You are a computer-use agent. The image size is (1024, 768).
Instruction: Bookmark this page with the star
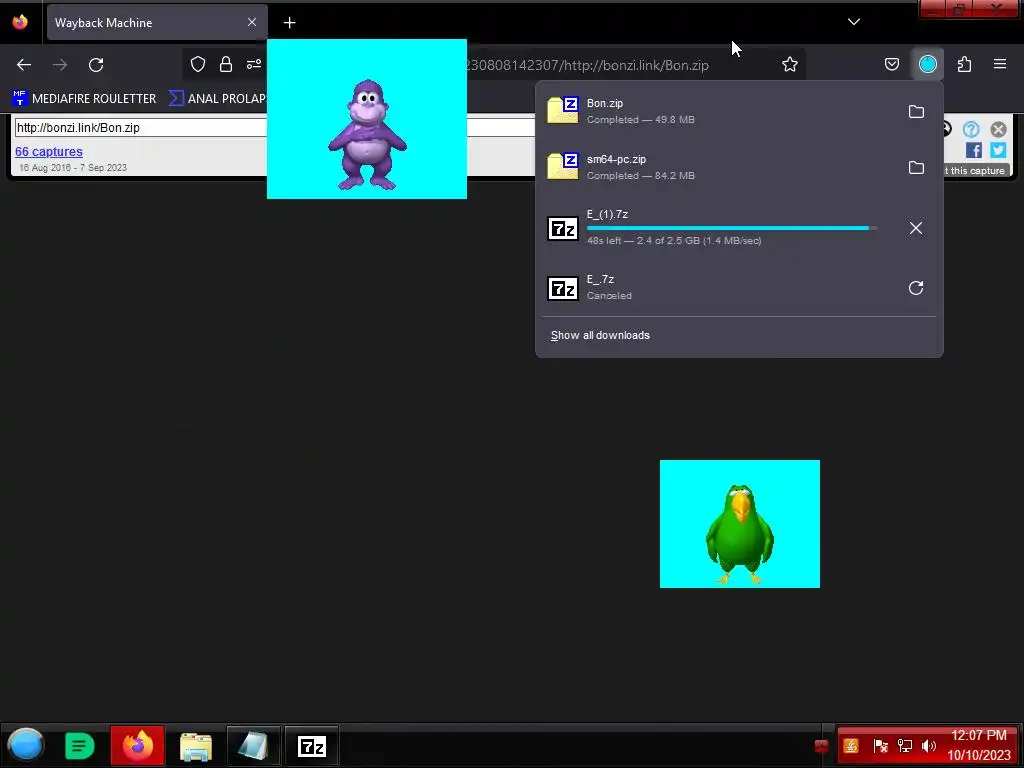pos(790,64)
